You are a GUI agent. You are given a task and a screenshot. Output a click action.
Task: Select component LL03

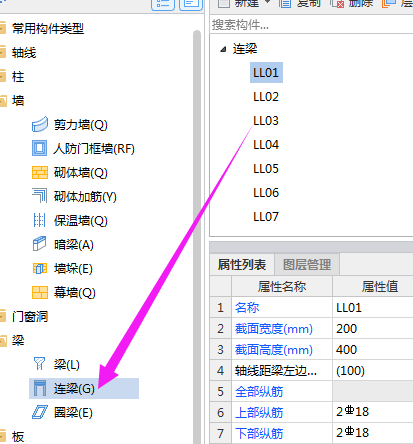pos(266,121)
